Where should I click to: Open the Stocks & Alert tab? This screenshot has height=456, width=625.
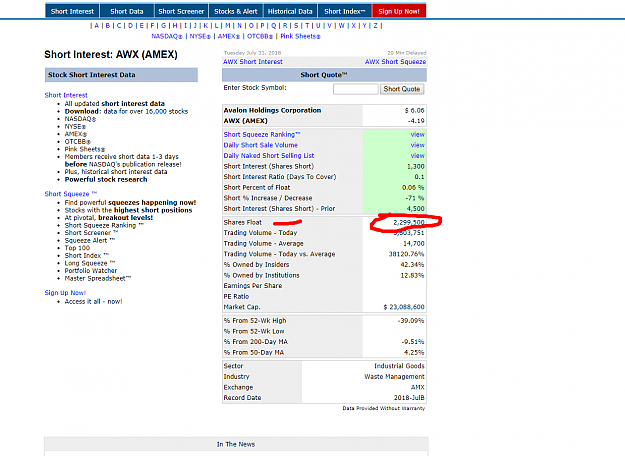(236, 11)
